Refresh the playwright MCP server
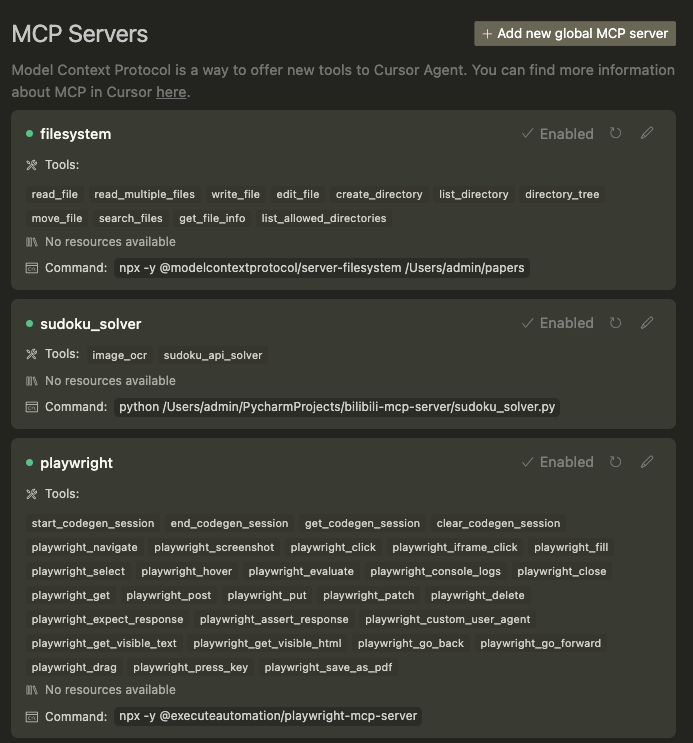This screenshot has height=743, width=693. point(615,462)
